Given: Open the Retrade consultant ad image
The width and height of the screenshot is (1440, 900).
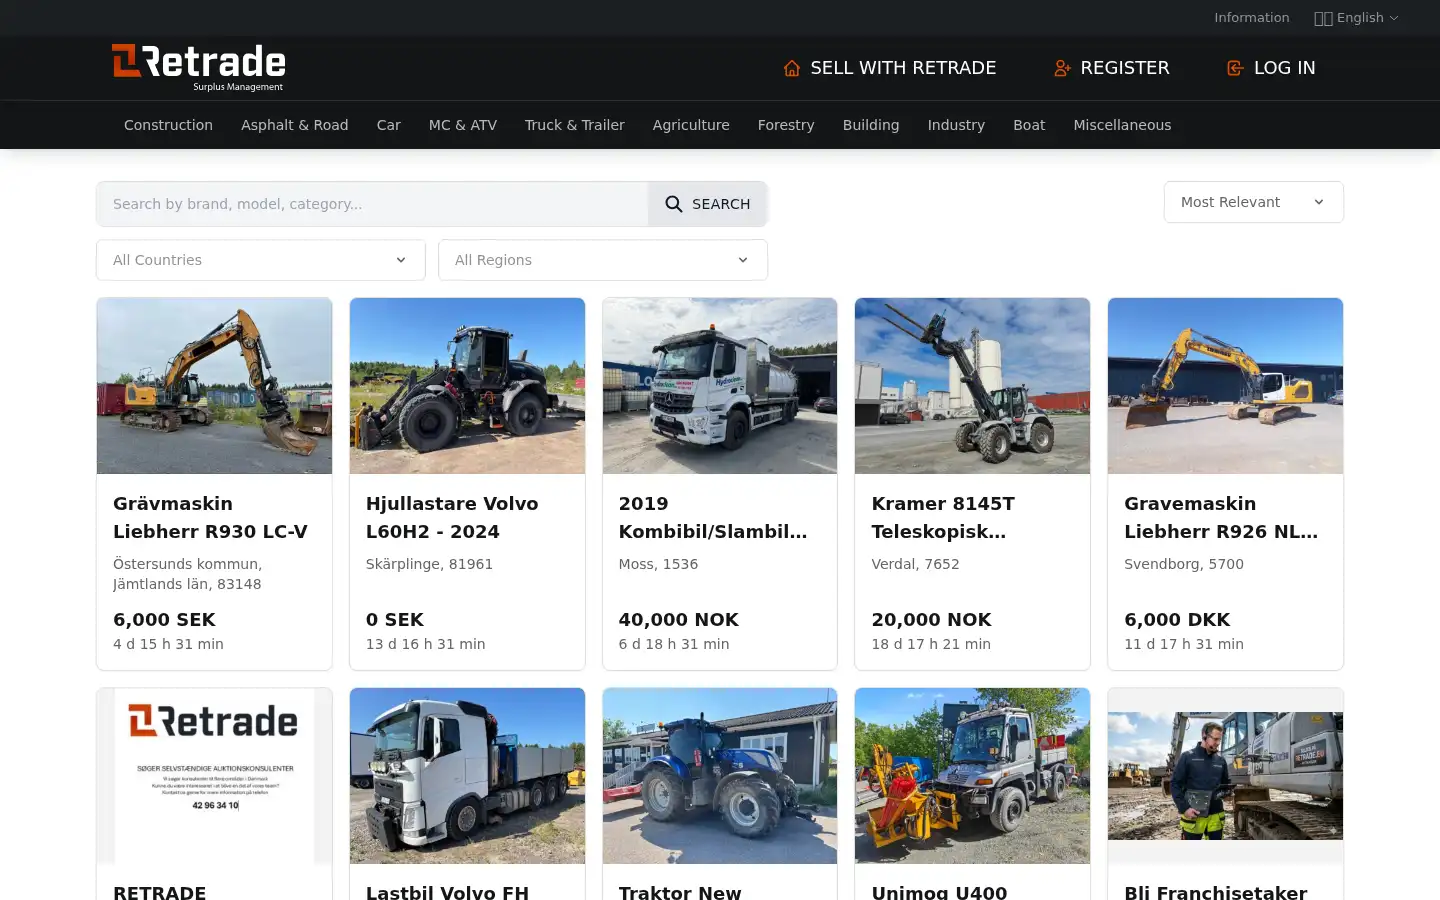Looking at the screenshot, I should point(214,776).
